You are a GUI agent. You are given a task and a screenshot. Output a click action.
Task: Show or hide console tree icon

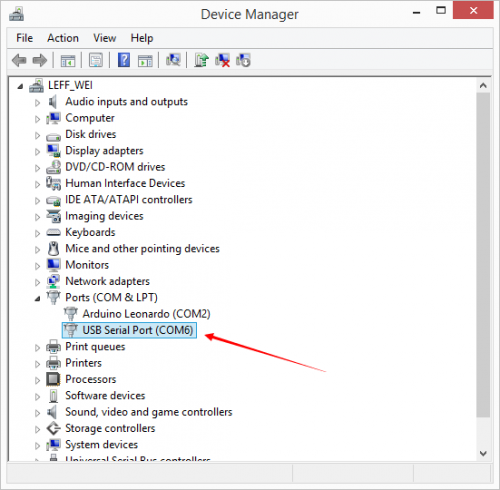(x=68, y=61)
